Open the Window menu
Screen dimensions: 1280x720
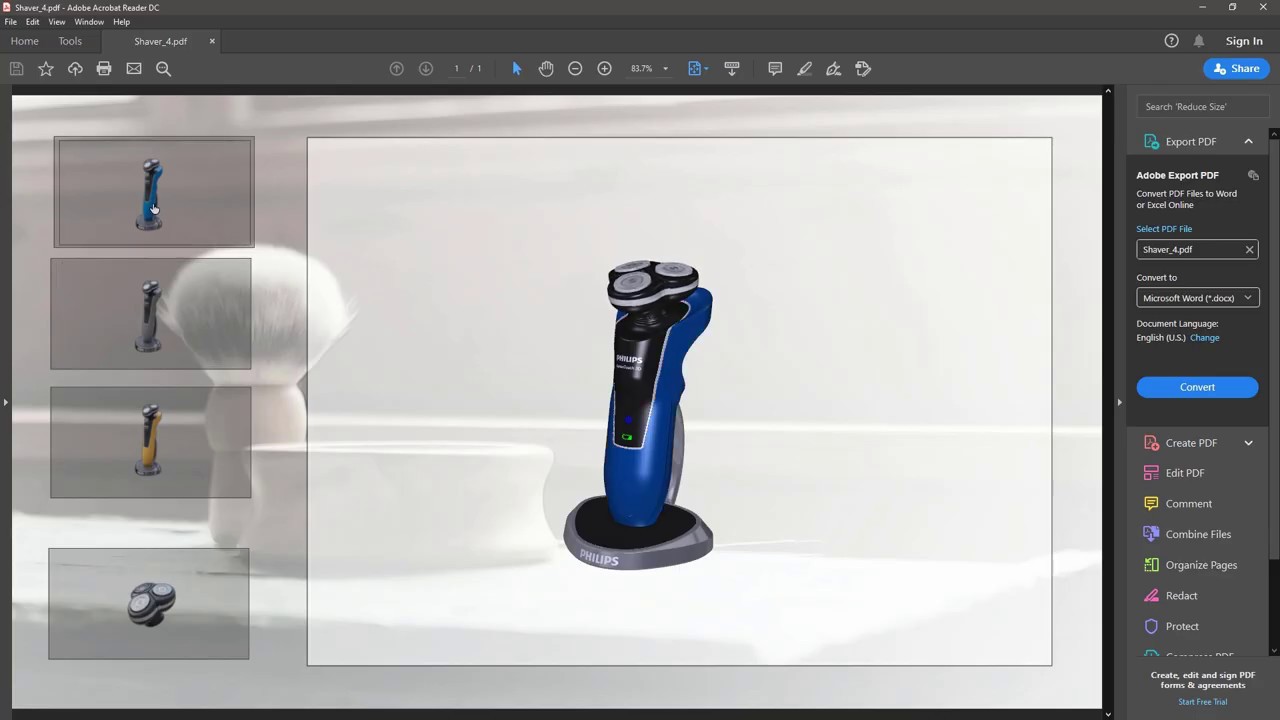tap(89, 22)
